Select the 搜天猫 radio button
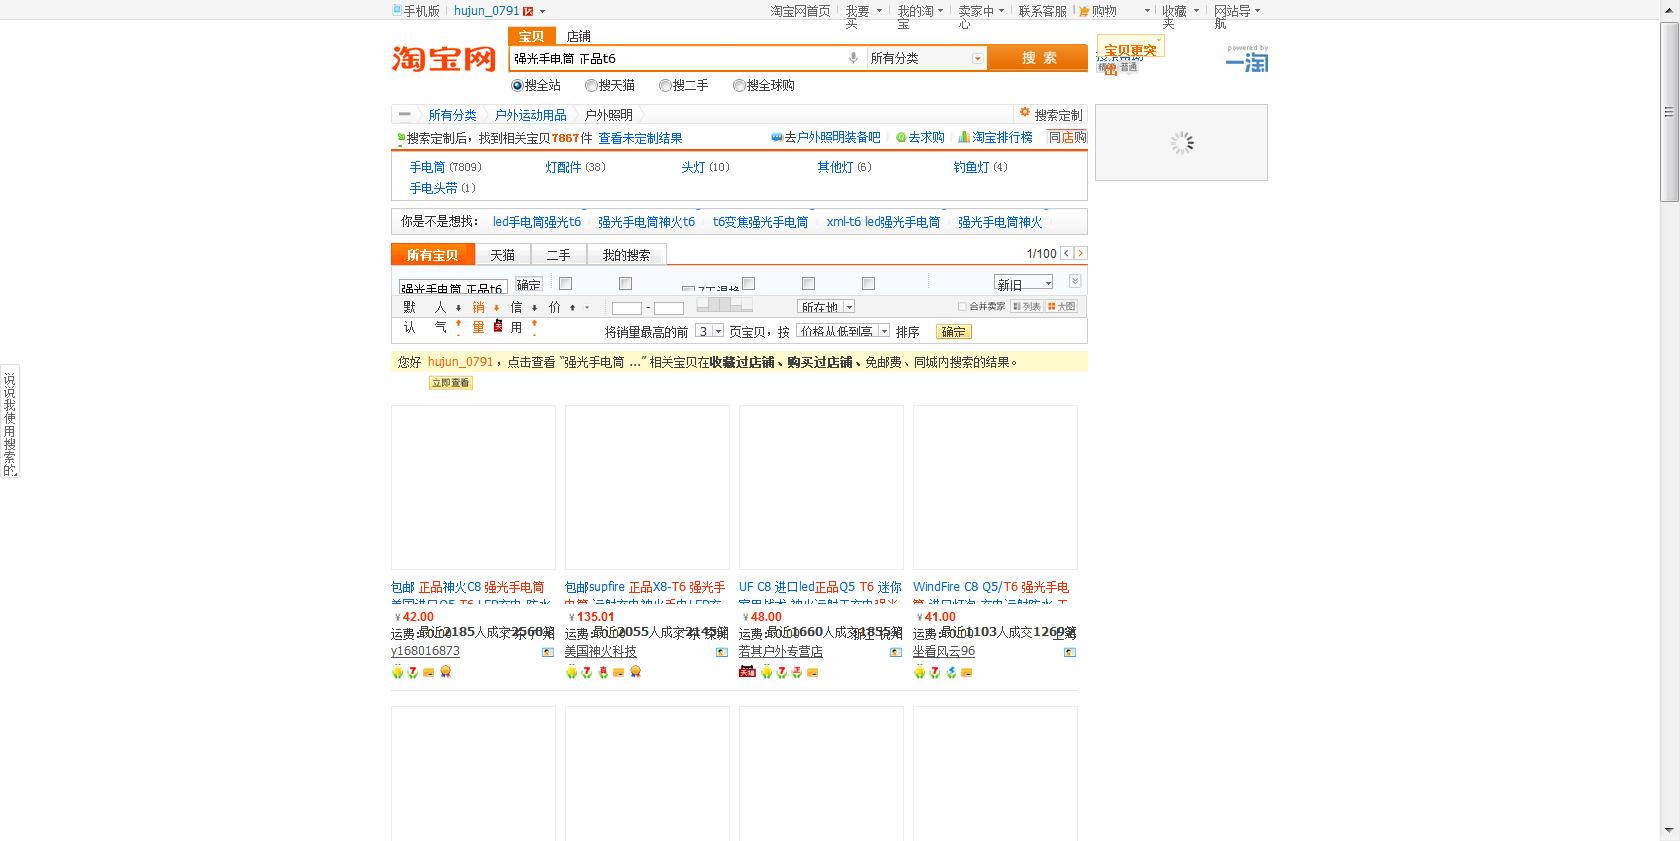Viewport: 1680px width, 841px height. (591, 86)
